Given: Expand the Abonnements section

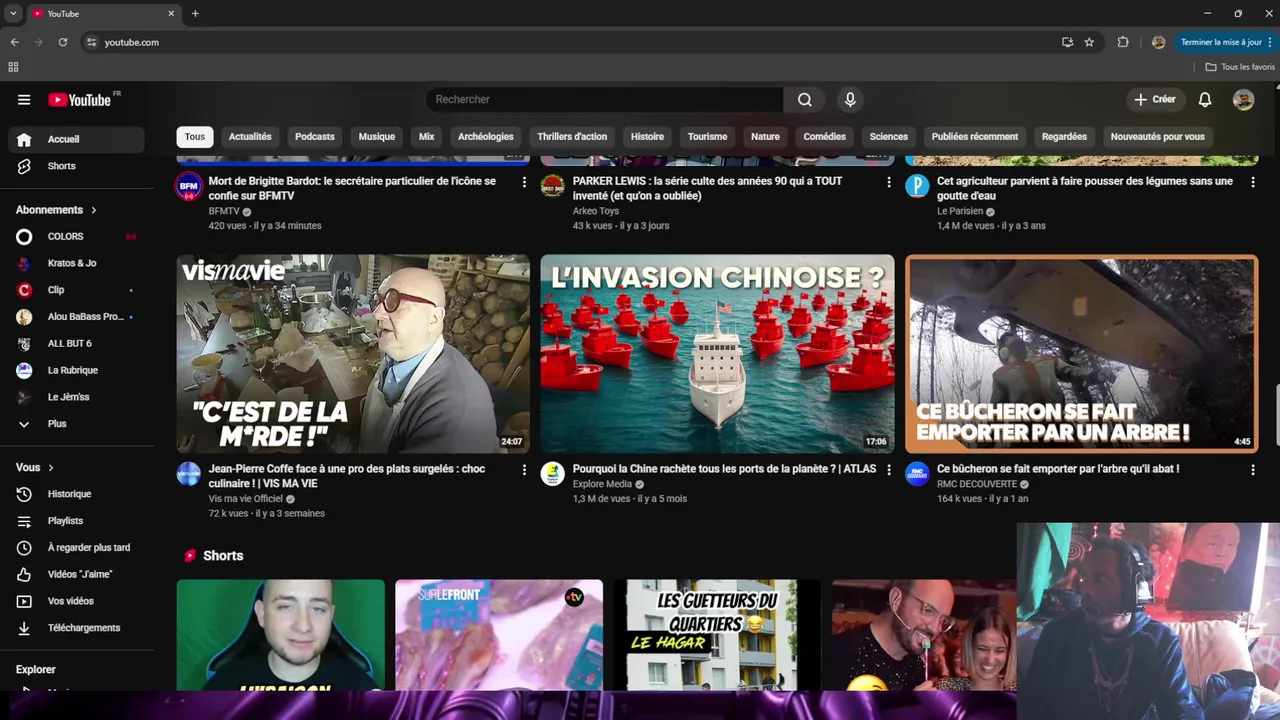Looking at the screenshot, I should pos(56,210).
